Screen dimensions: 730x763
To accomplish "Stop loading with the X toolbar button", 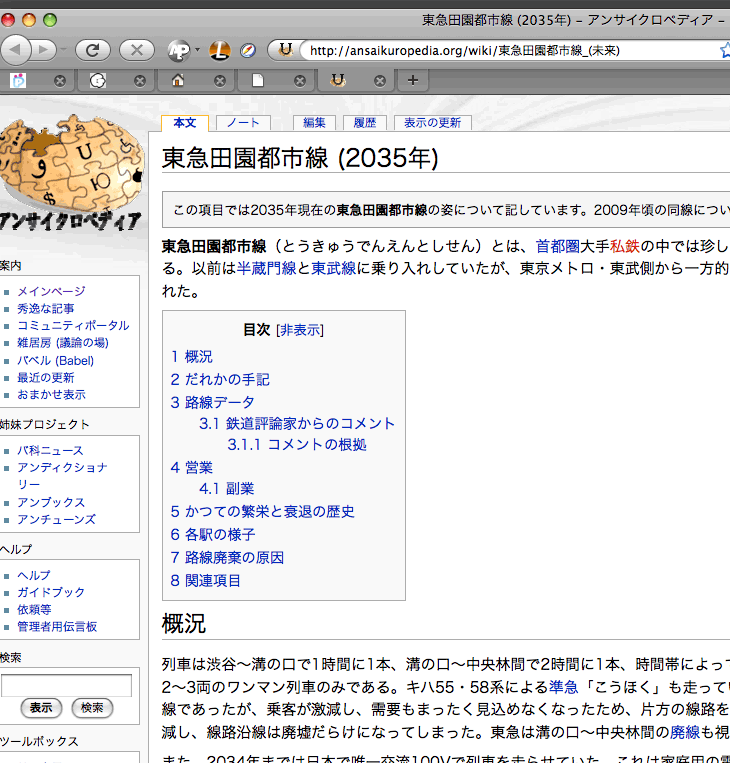I will coord(137,50).
